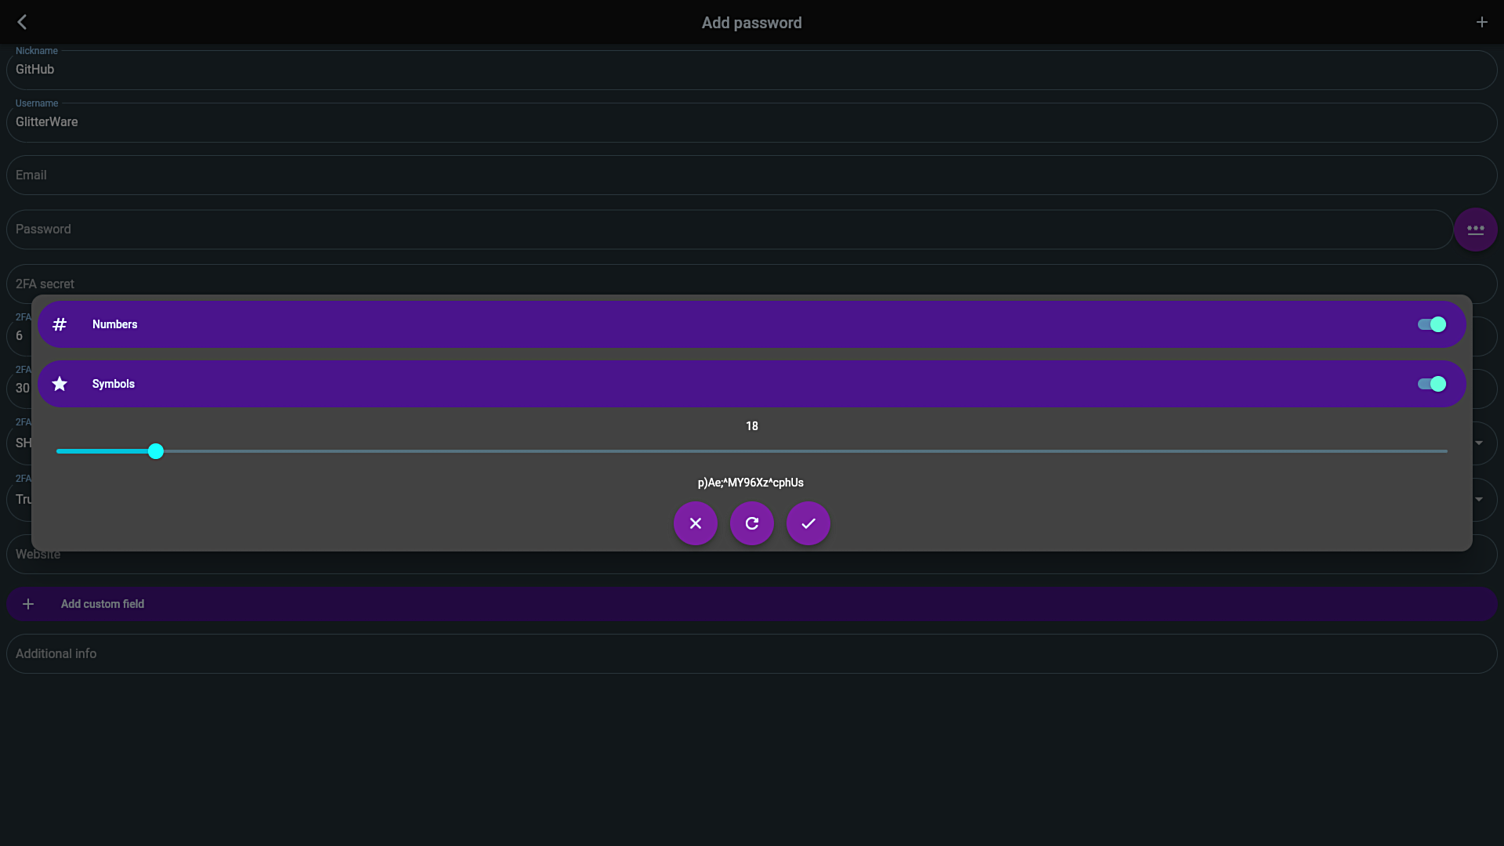Click the Add custom field button
This screenshot has width=1504, height=846.
tap(102, 603)
